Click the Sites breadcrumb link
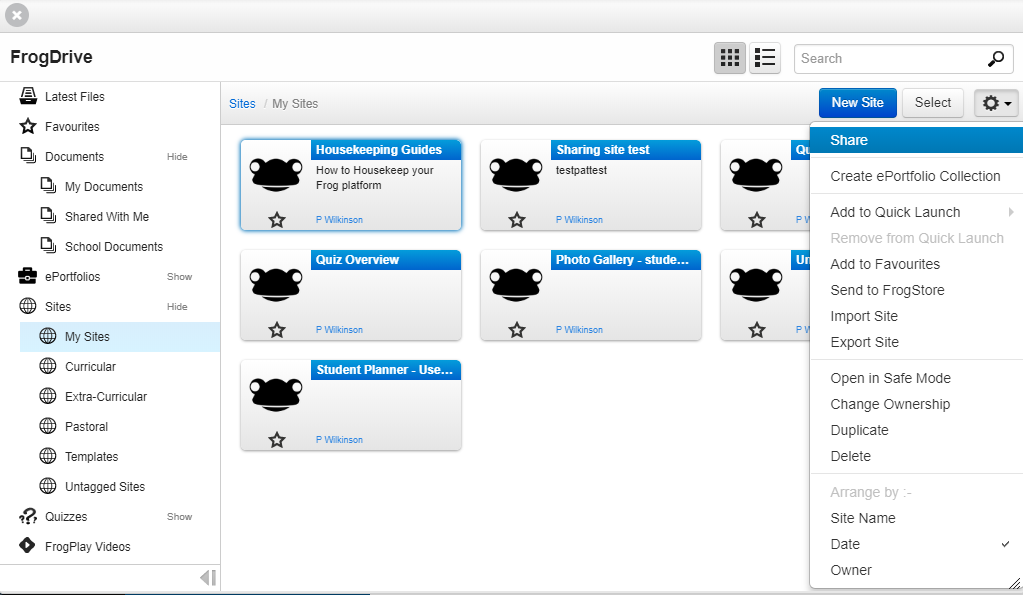The width and height of the screenshot is (1023, 595). 242,104
